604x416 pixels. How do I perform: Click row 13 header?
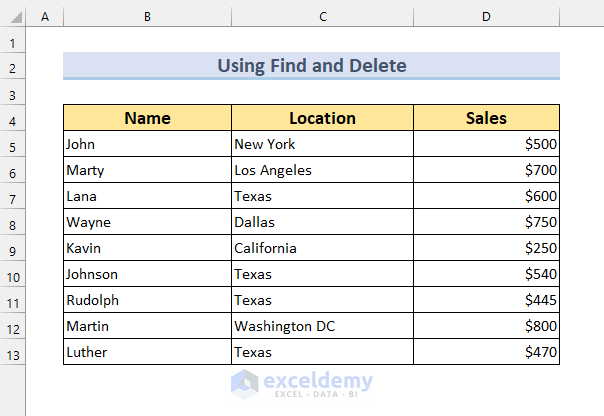(x=13, y=353)
